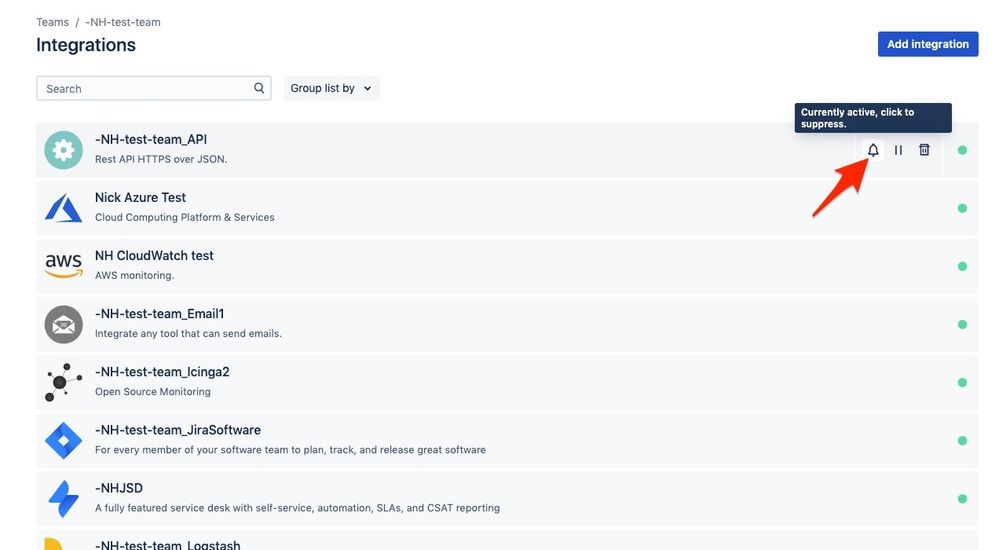Viewport: 999px width, 550px height.
Task: Pause the -NH-test-team_API integration
Action: pyautogui.click(x=898, y=150)
